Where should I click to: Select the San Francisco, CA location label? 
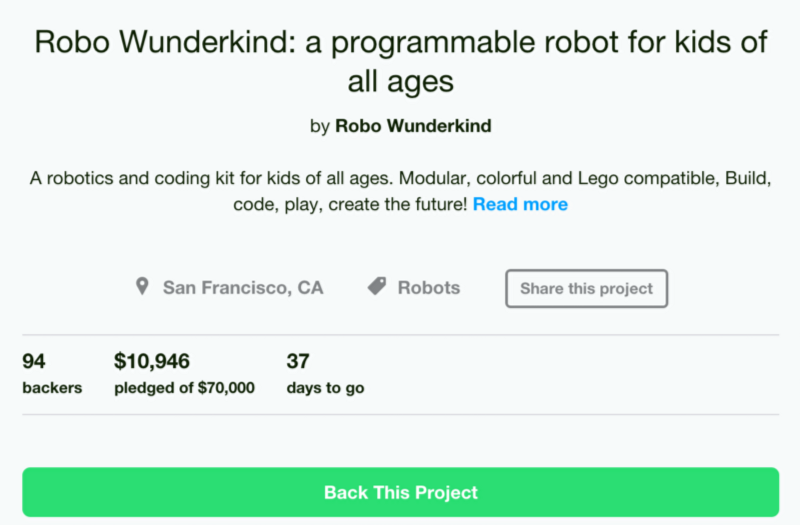[x=243, y=288]
